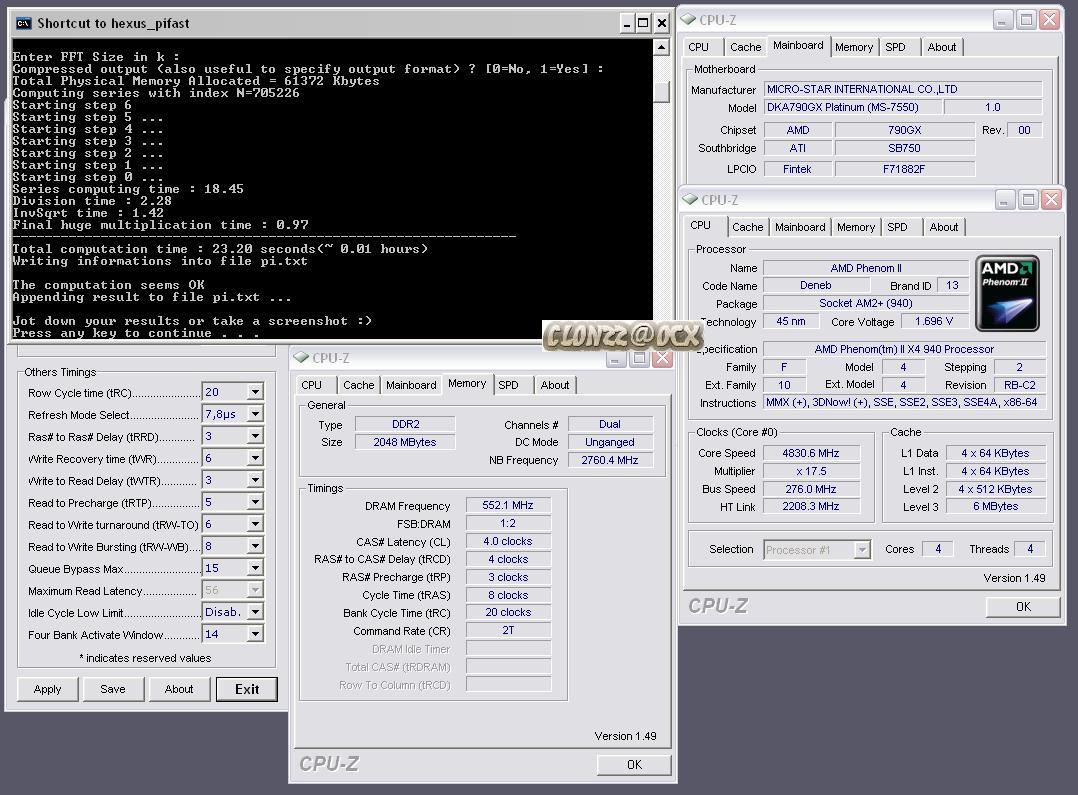Expand Four Bank Activate Window dropdown

pyautogui.click(x=255, y=634)
